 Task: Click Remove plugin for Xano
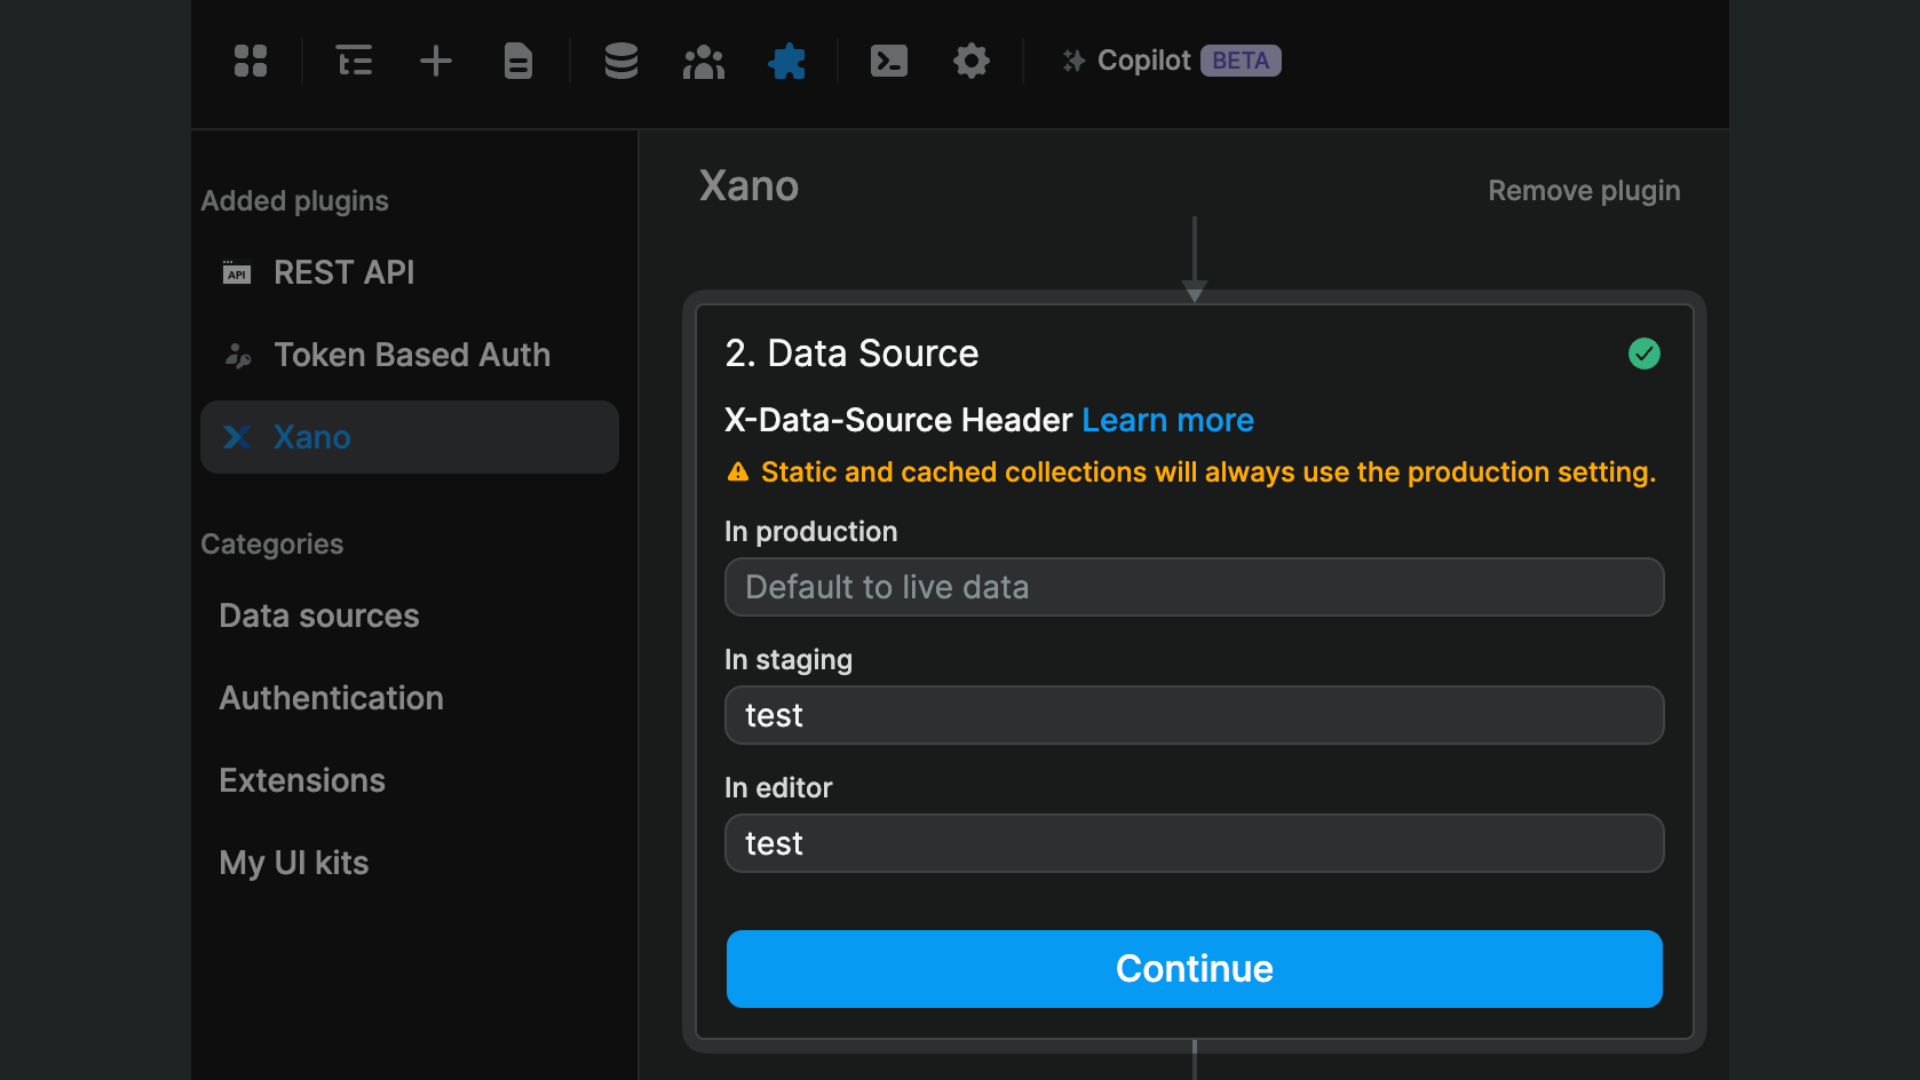click(x=1584, y=190)
